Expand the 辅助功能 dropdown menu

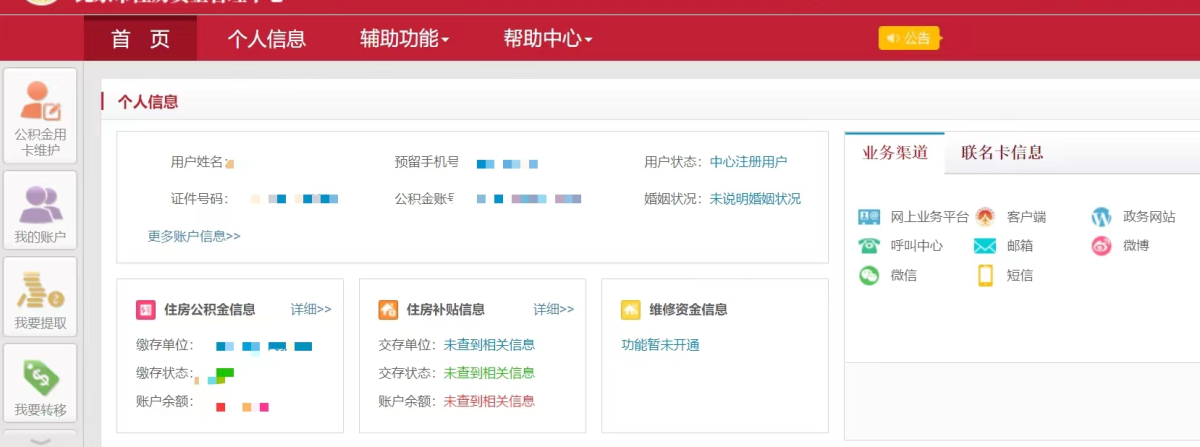404,39
